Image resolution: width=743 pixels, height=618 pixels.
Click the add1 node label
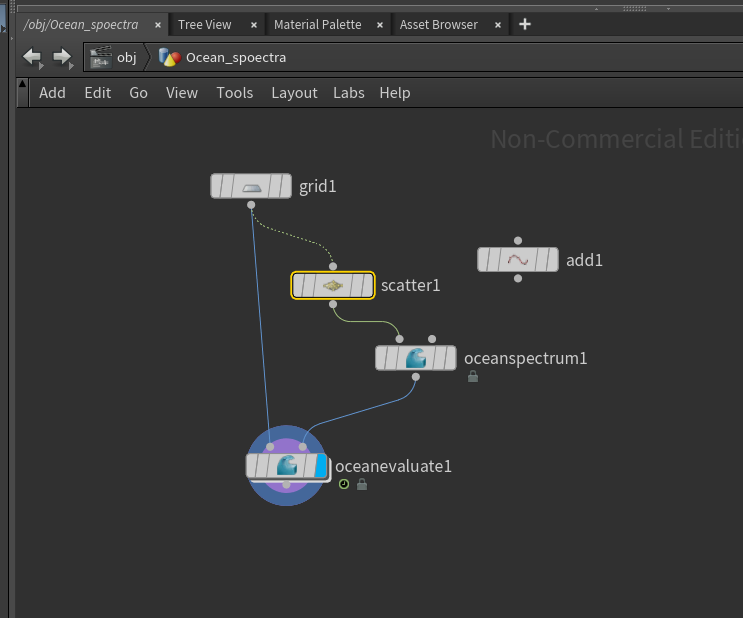(x=584, y=260)
